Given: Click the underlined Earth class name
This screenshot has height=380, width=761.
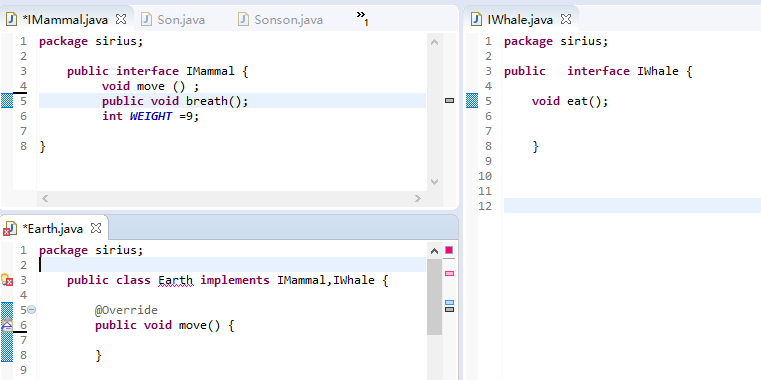Looking at the screenshot, I should pos(176,281).
